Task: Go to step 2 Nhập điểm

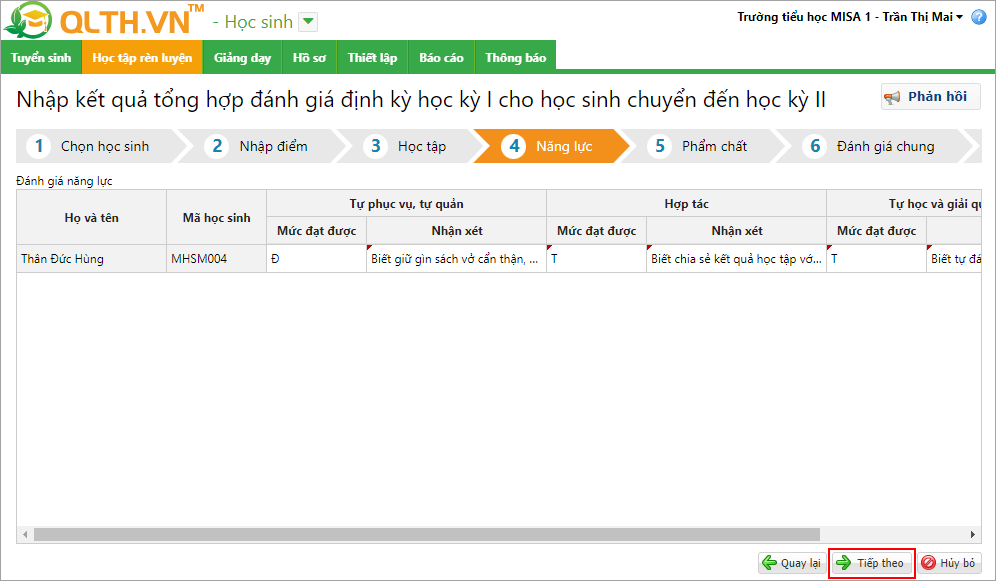Action: [262, 146]
